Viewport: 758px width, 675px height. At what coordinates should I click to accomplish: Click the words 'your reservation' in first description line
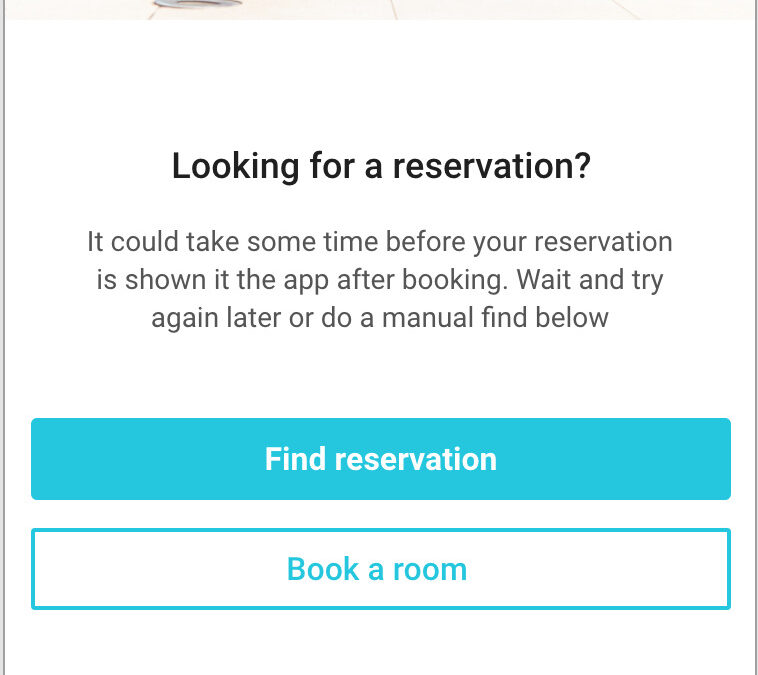pyautogui.click(x=573, y=242)
